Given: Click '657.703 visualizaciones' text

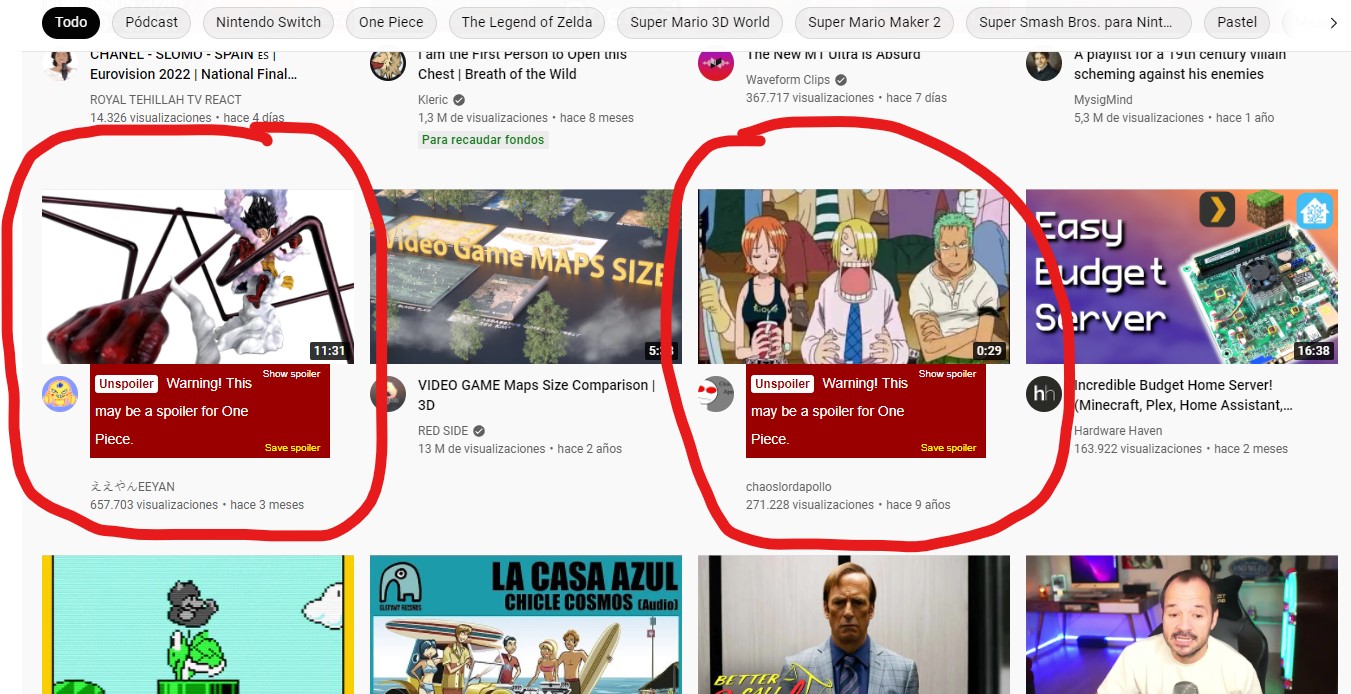Looking at the screenshot, I should [x=154, y=505].
